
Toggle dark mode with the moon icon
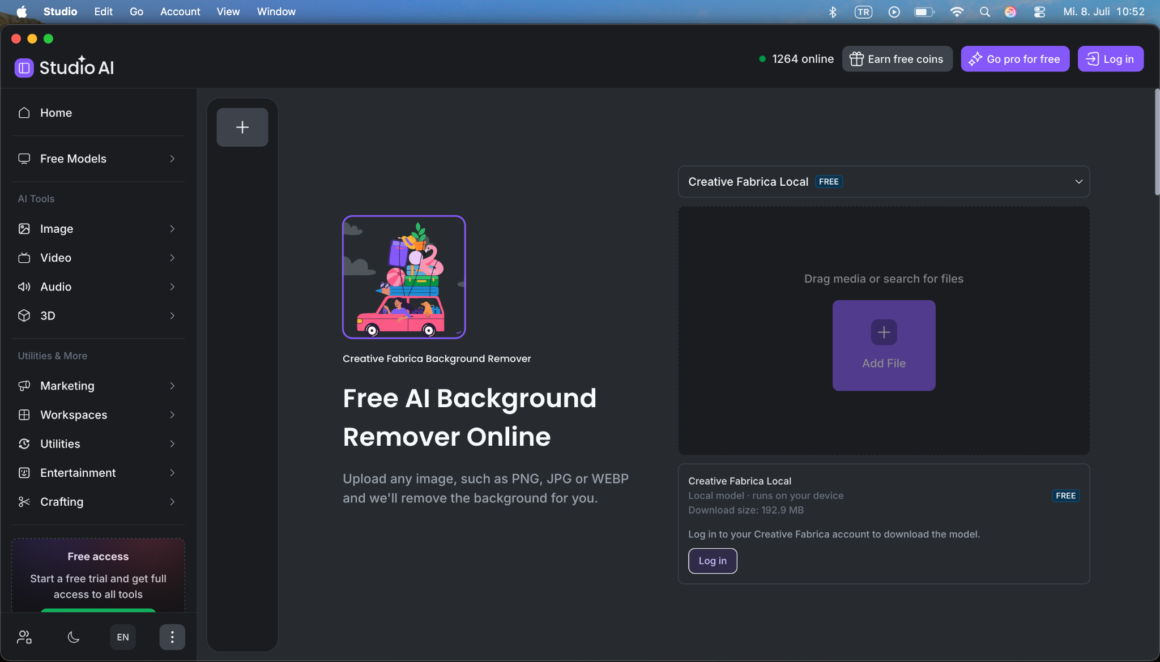73,637
